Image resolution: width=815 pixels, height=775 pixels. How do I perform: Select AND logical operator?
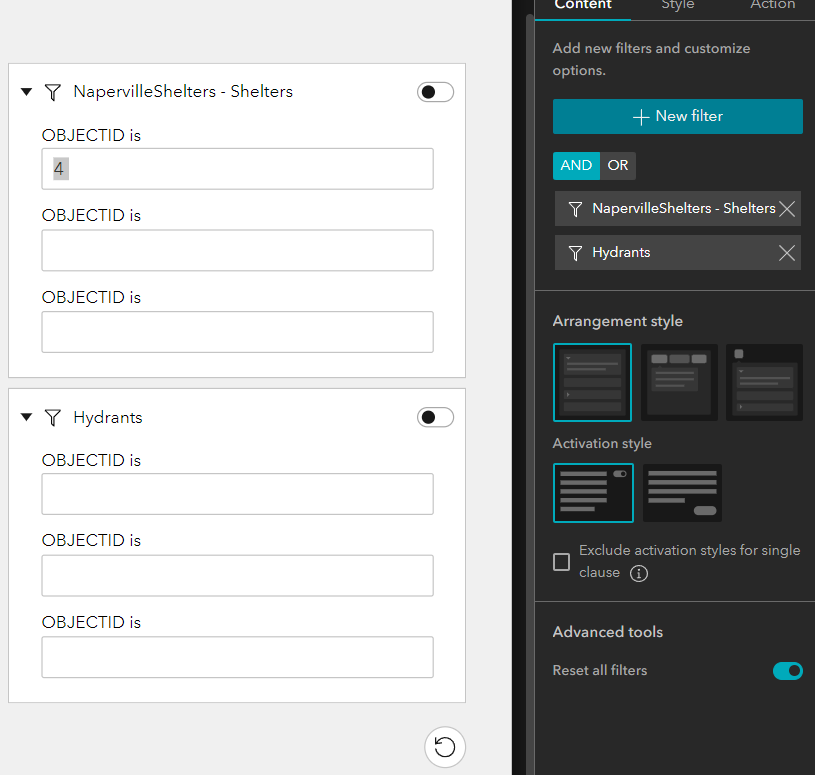click(576, 166)
